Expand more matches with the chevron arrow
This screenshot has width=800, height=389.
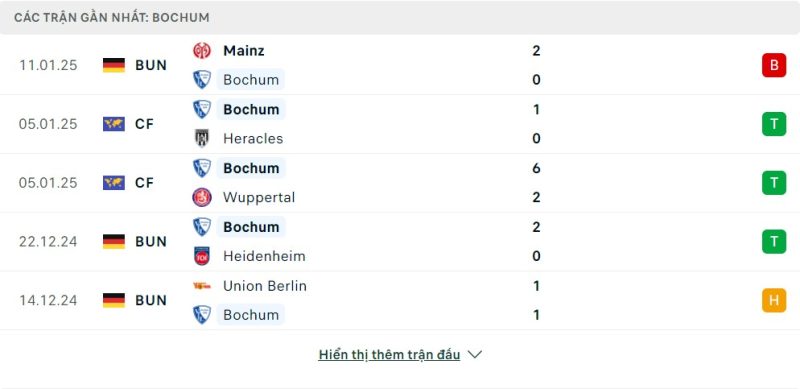click(474, 354)
